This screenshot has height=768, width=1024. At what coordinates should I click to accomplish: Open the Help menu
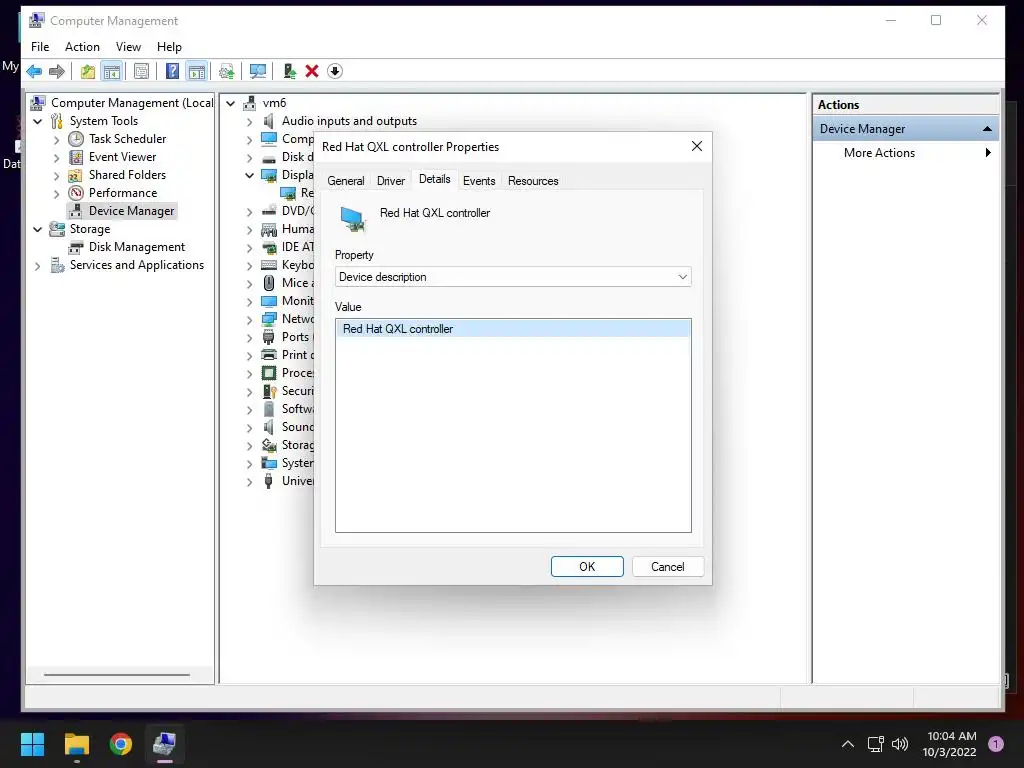[x=169, y=47]
